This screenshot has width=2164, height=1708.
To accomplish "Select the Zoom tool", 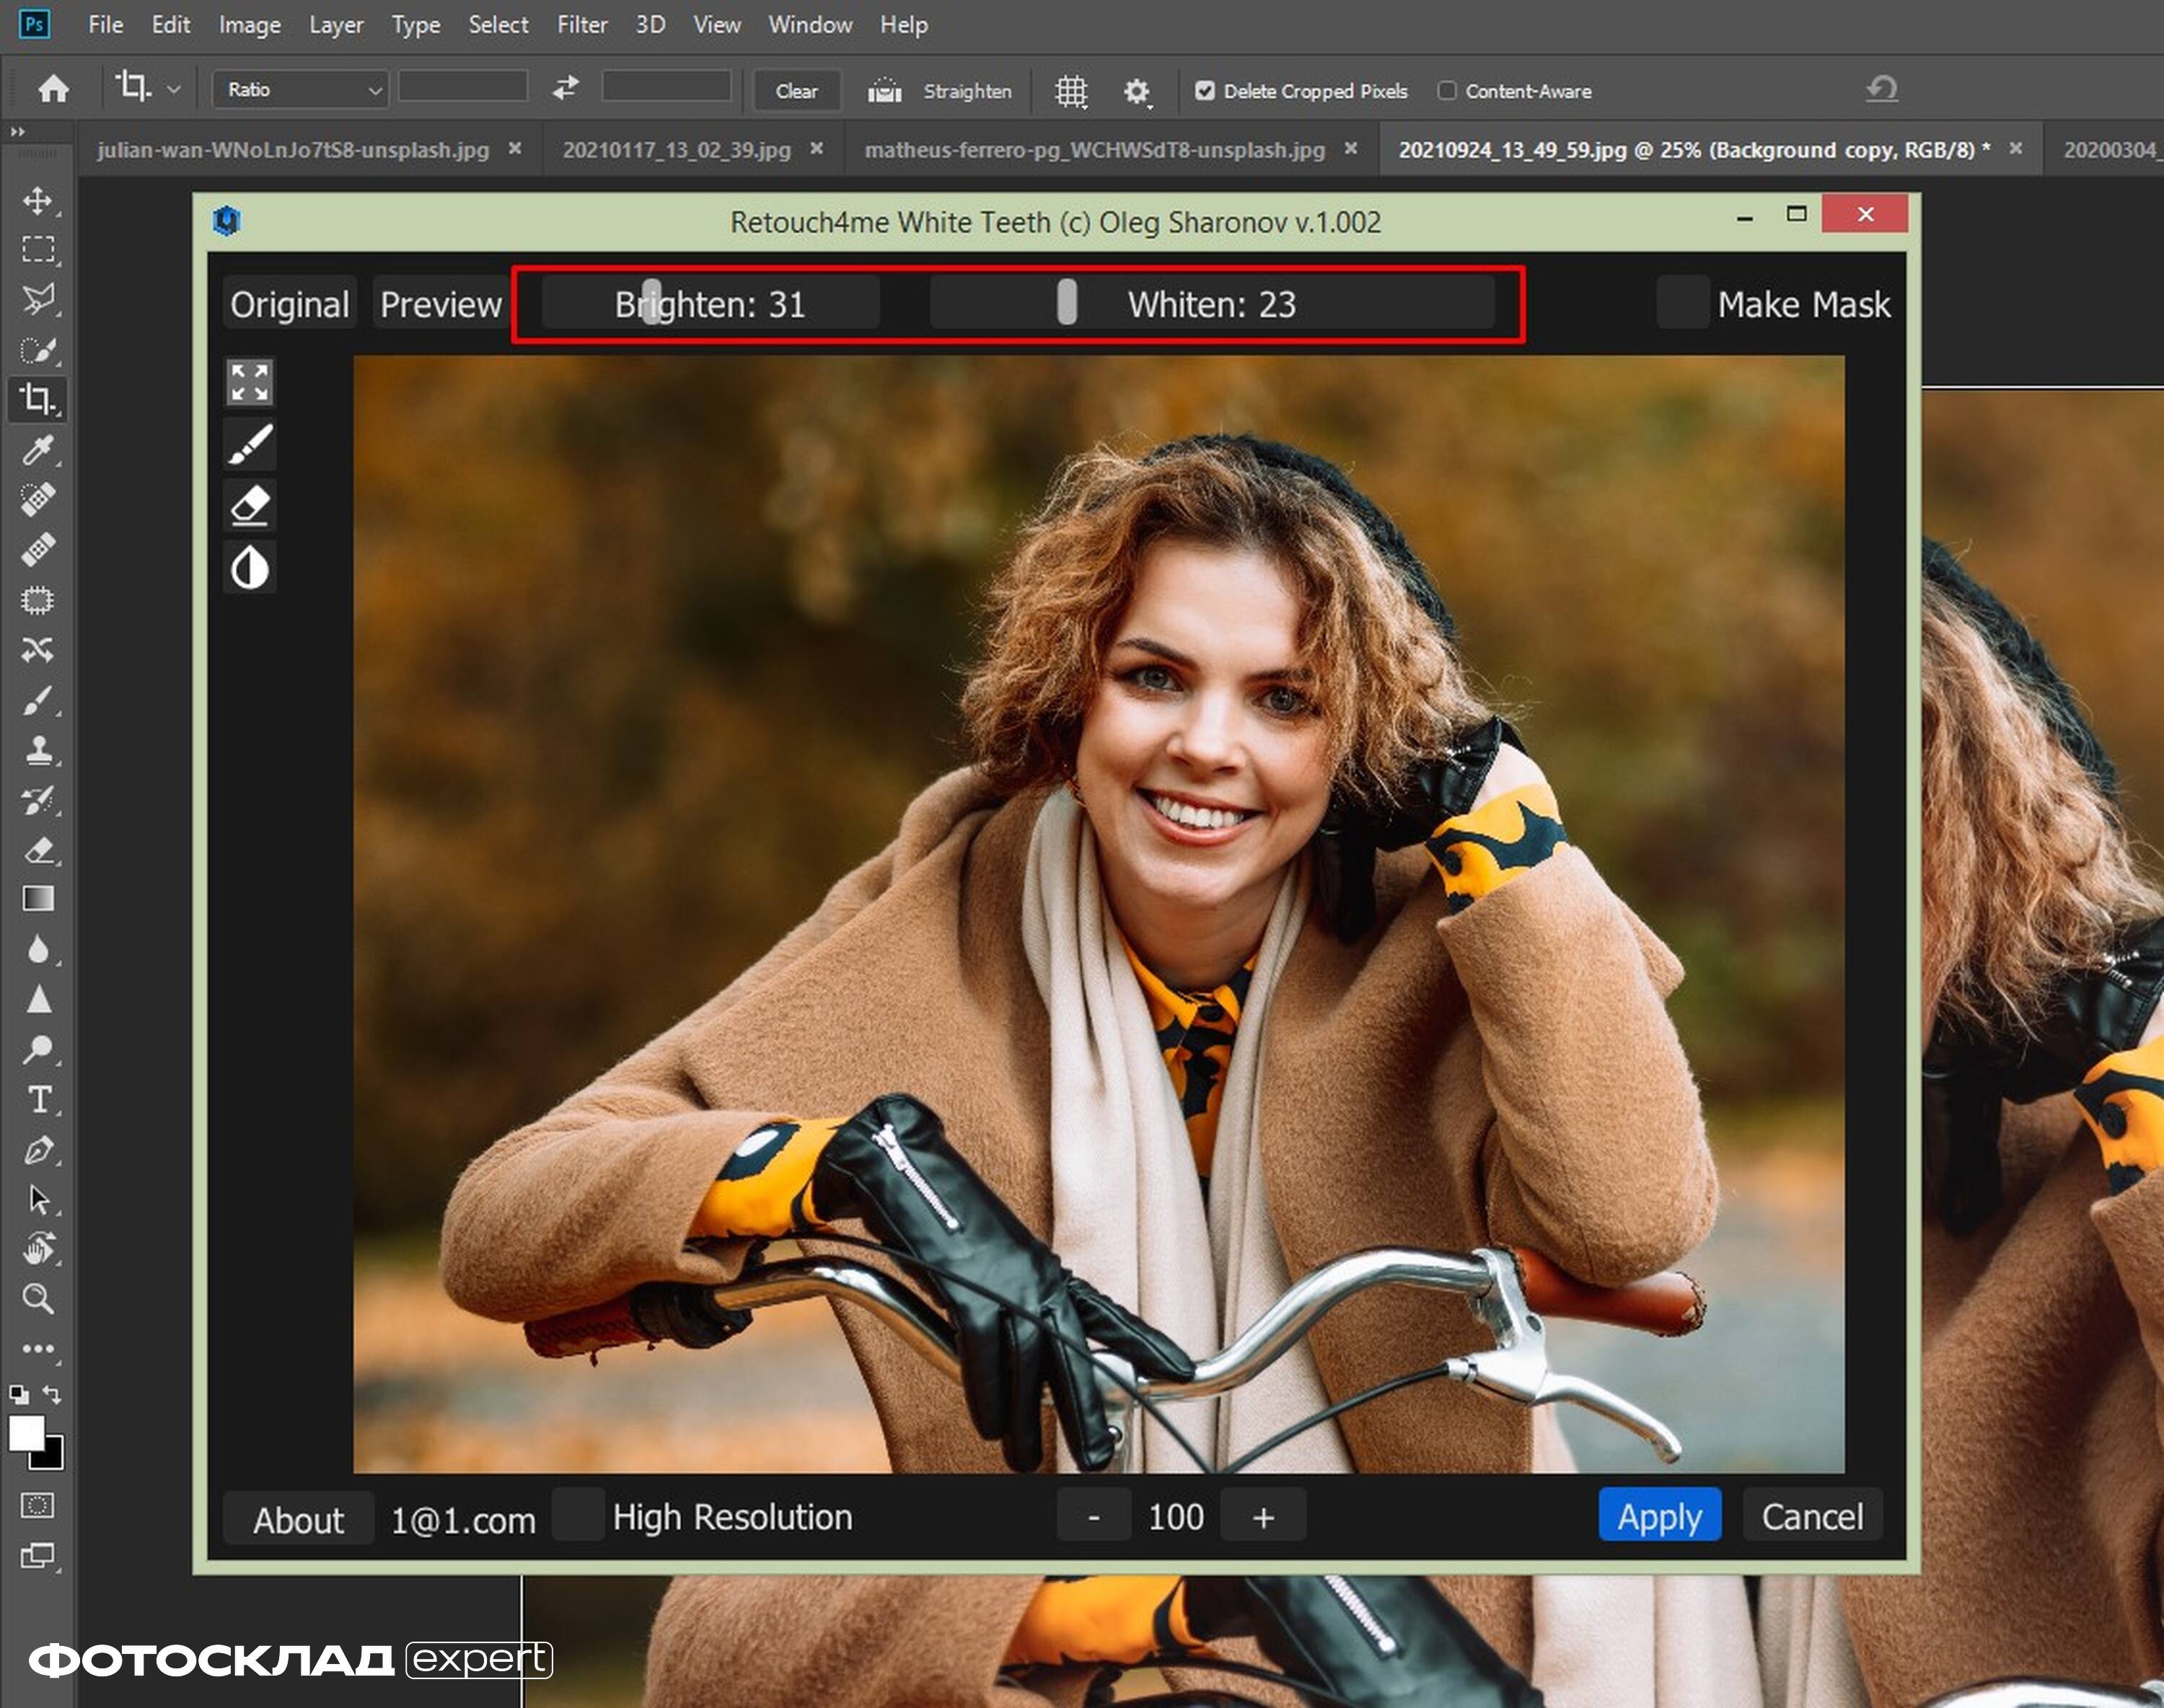I will click(38, 1299).
